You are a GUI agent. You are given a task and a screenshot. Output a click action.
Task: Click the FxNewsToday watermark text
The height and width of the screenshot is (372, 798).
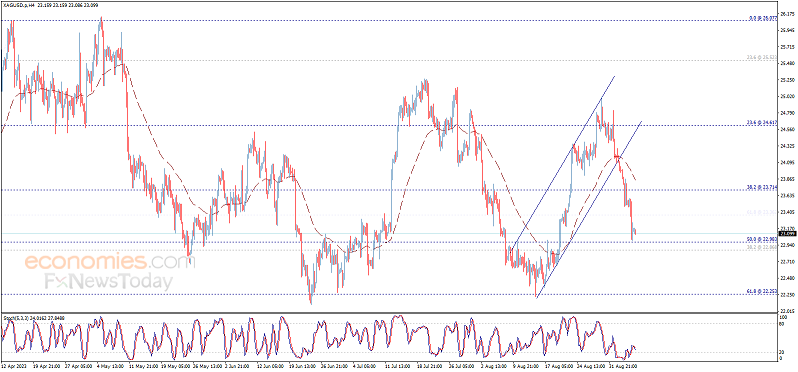(108, 281)
